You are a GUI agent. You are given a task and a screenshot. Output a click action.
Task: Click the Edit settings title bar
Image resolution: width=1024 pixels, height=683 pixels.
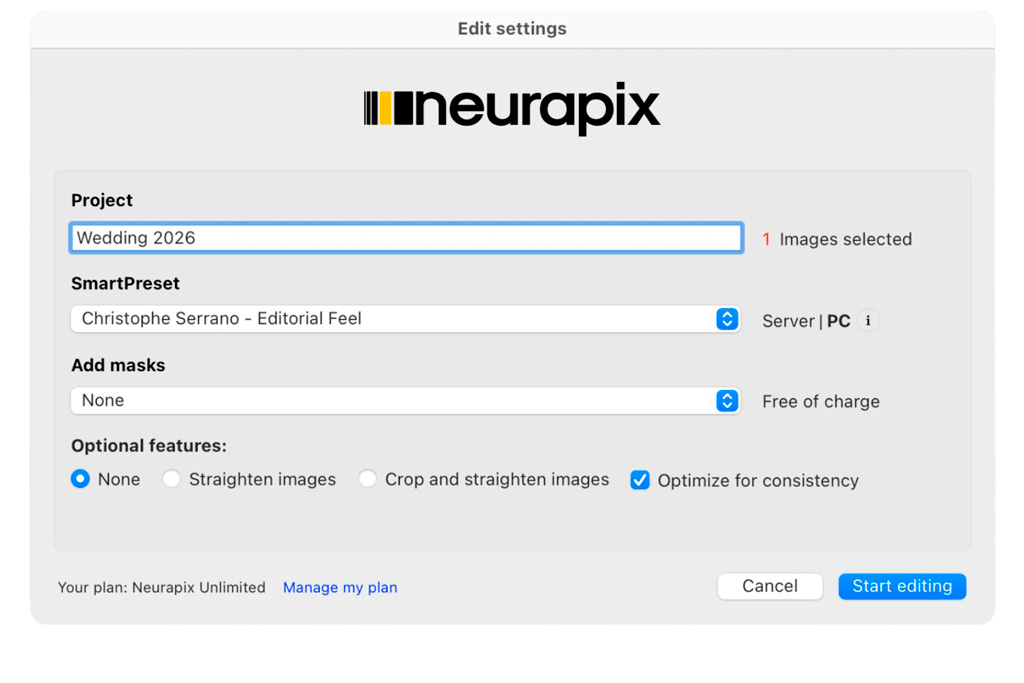pos(512,29)
